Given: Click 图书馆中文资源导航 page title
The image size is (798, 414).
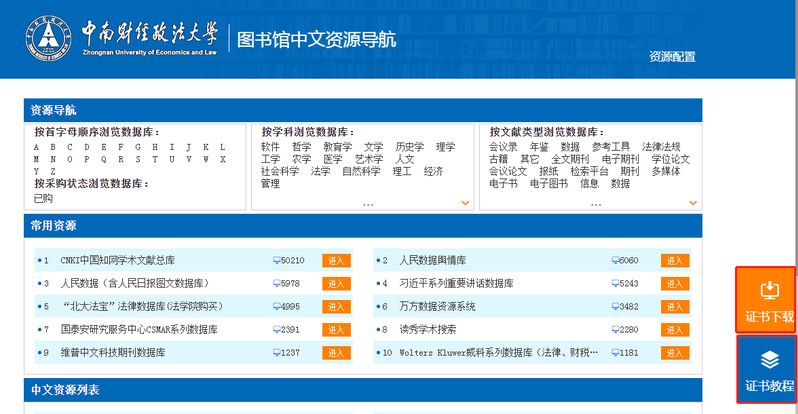Looking at the screenshot, I should 316,39.
